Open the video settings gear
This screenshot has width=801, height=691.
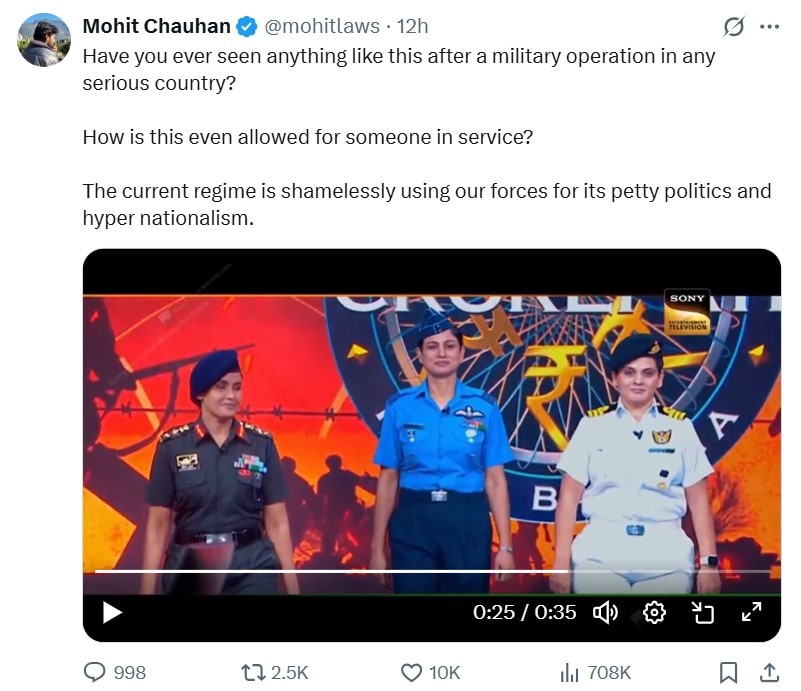click(x=654, y=612)
